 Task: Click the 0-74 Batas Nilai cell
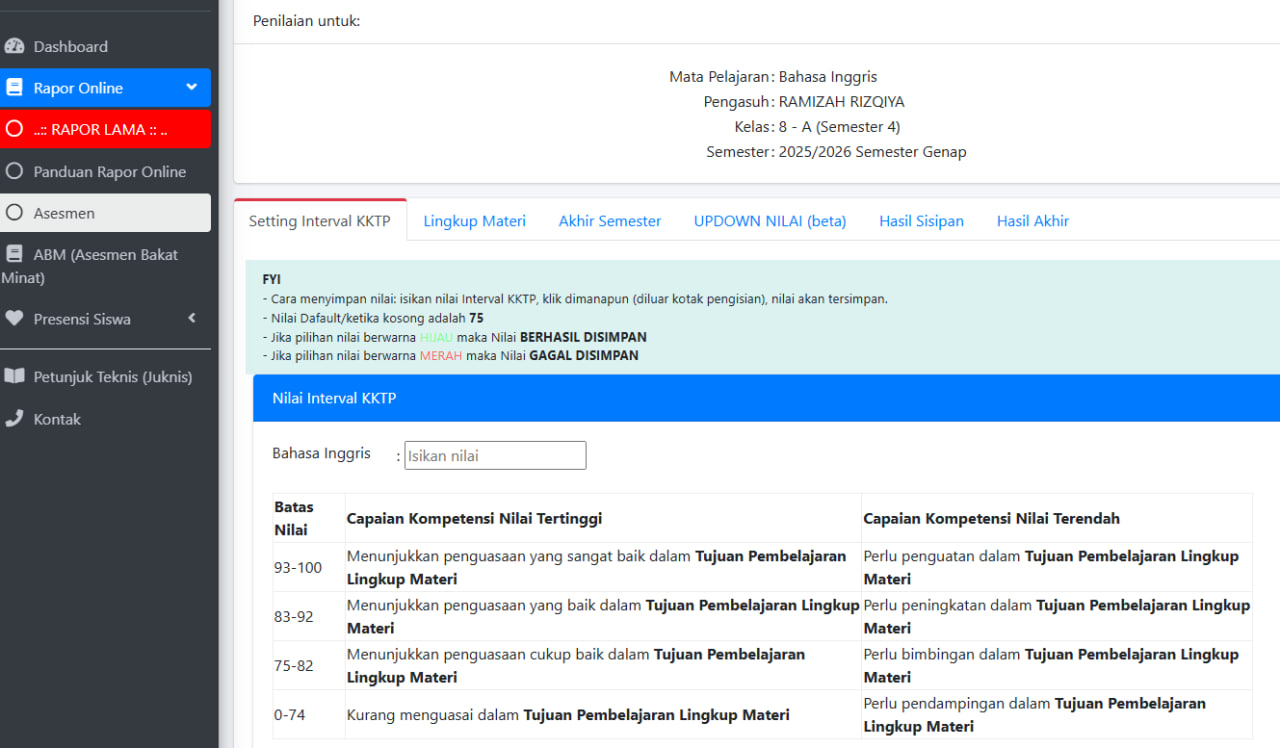pyautogui.click(x=309, y=714)
